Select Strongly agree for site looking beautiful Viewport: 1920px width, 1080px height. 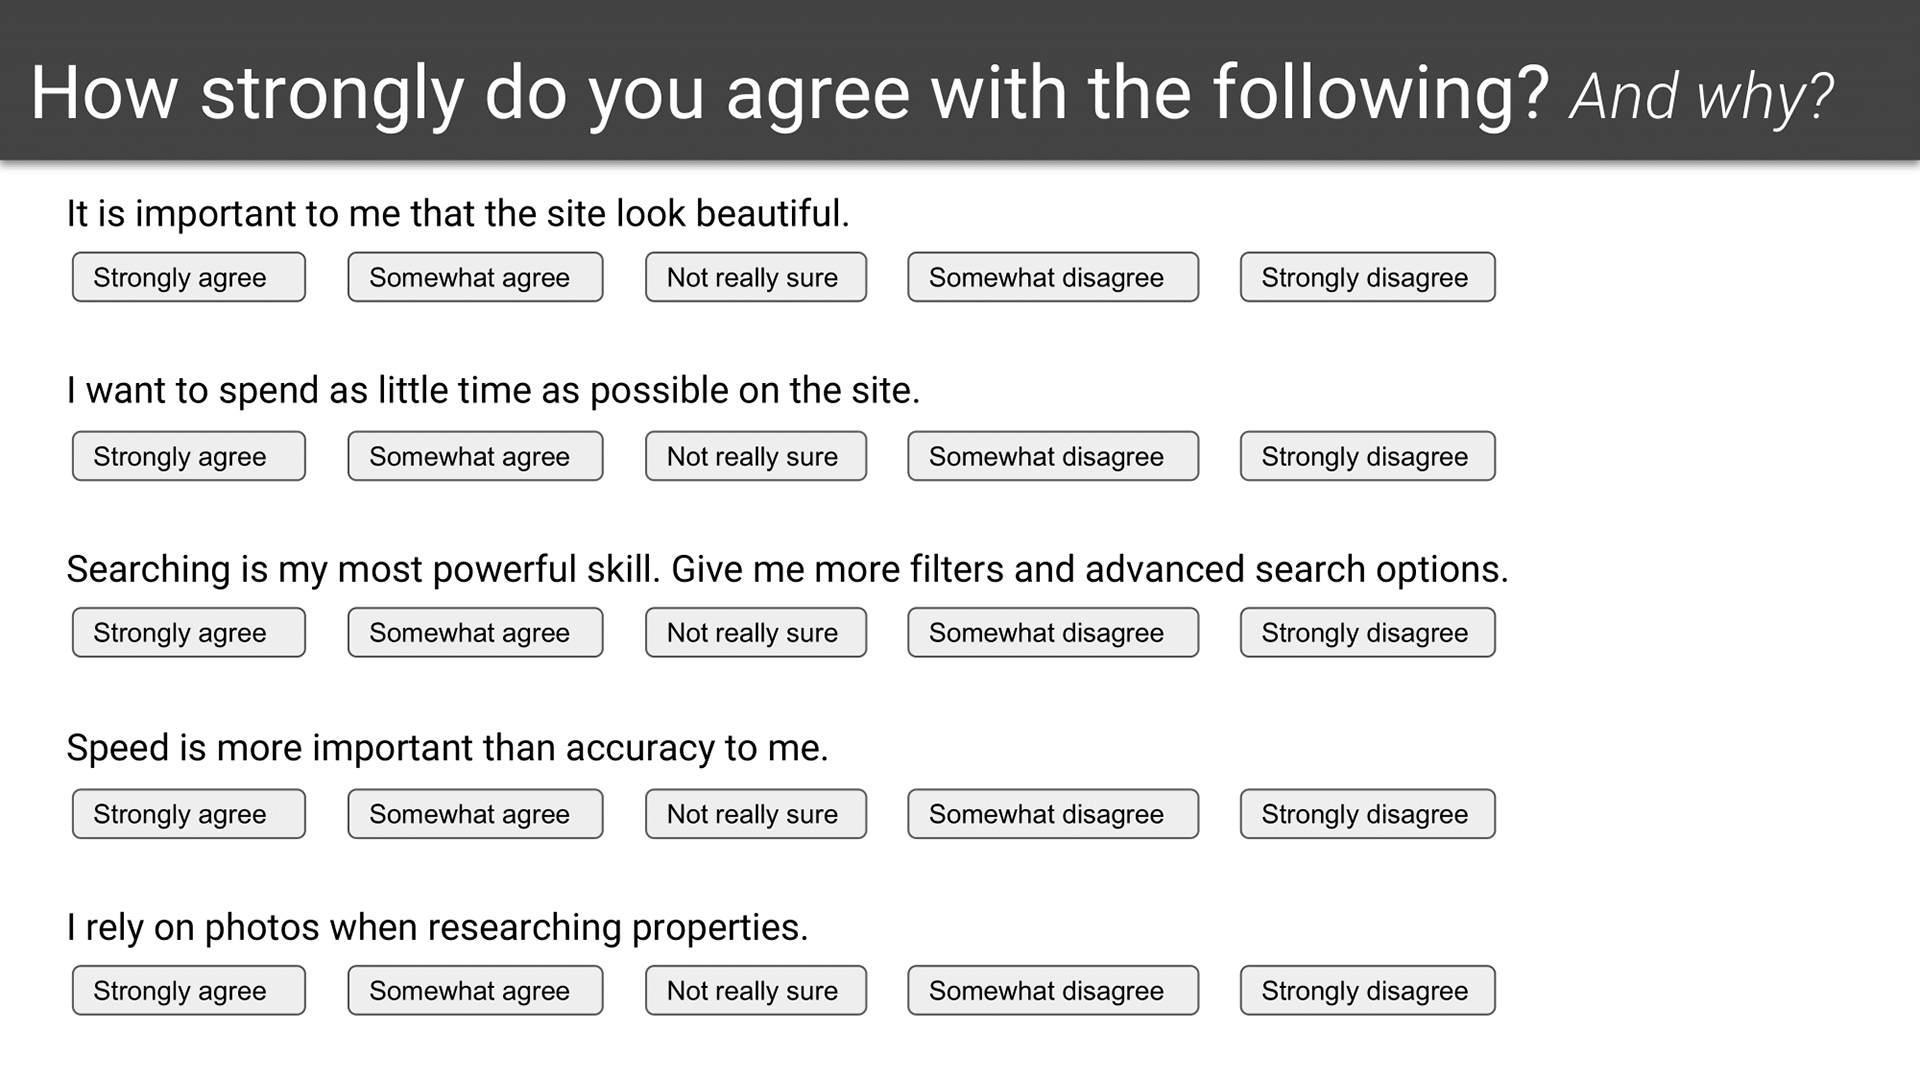point(188,277)
